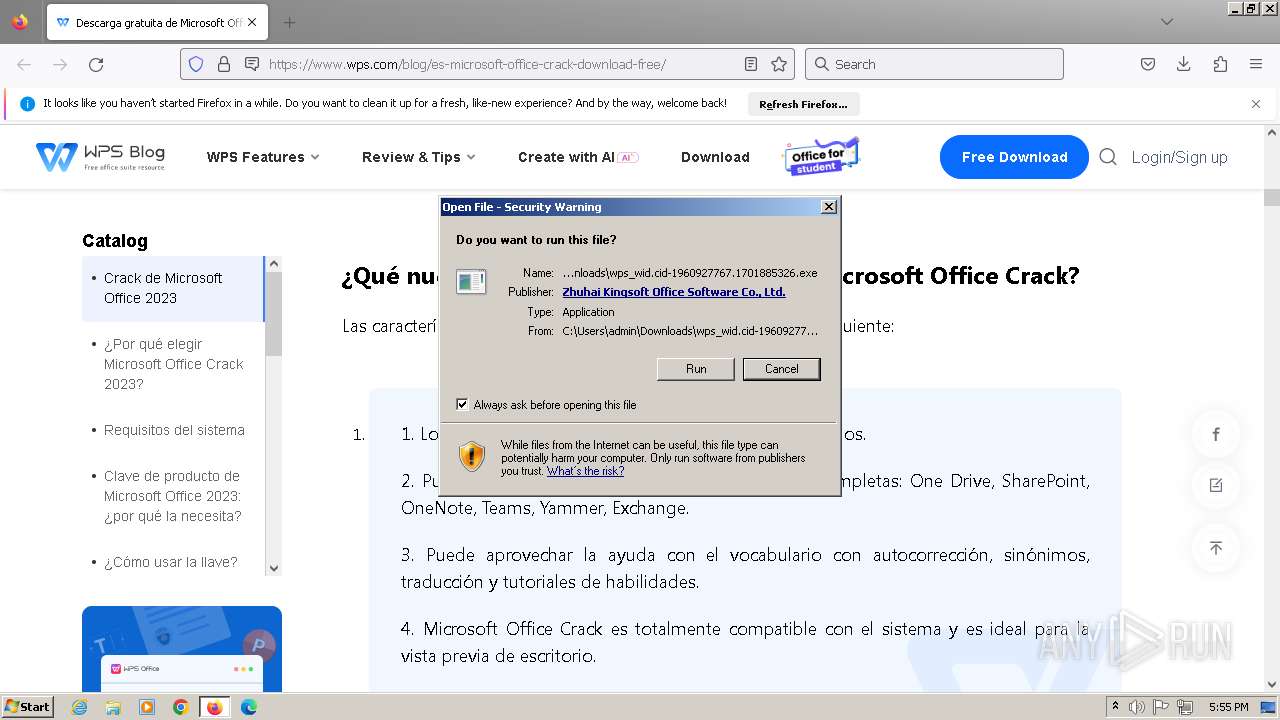This screenshot has height=720, width=1280.
Task: Select catalog item ¿Cómo usar la llave?
Action: [170, 562]
